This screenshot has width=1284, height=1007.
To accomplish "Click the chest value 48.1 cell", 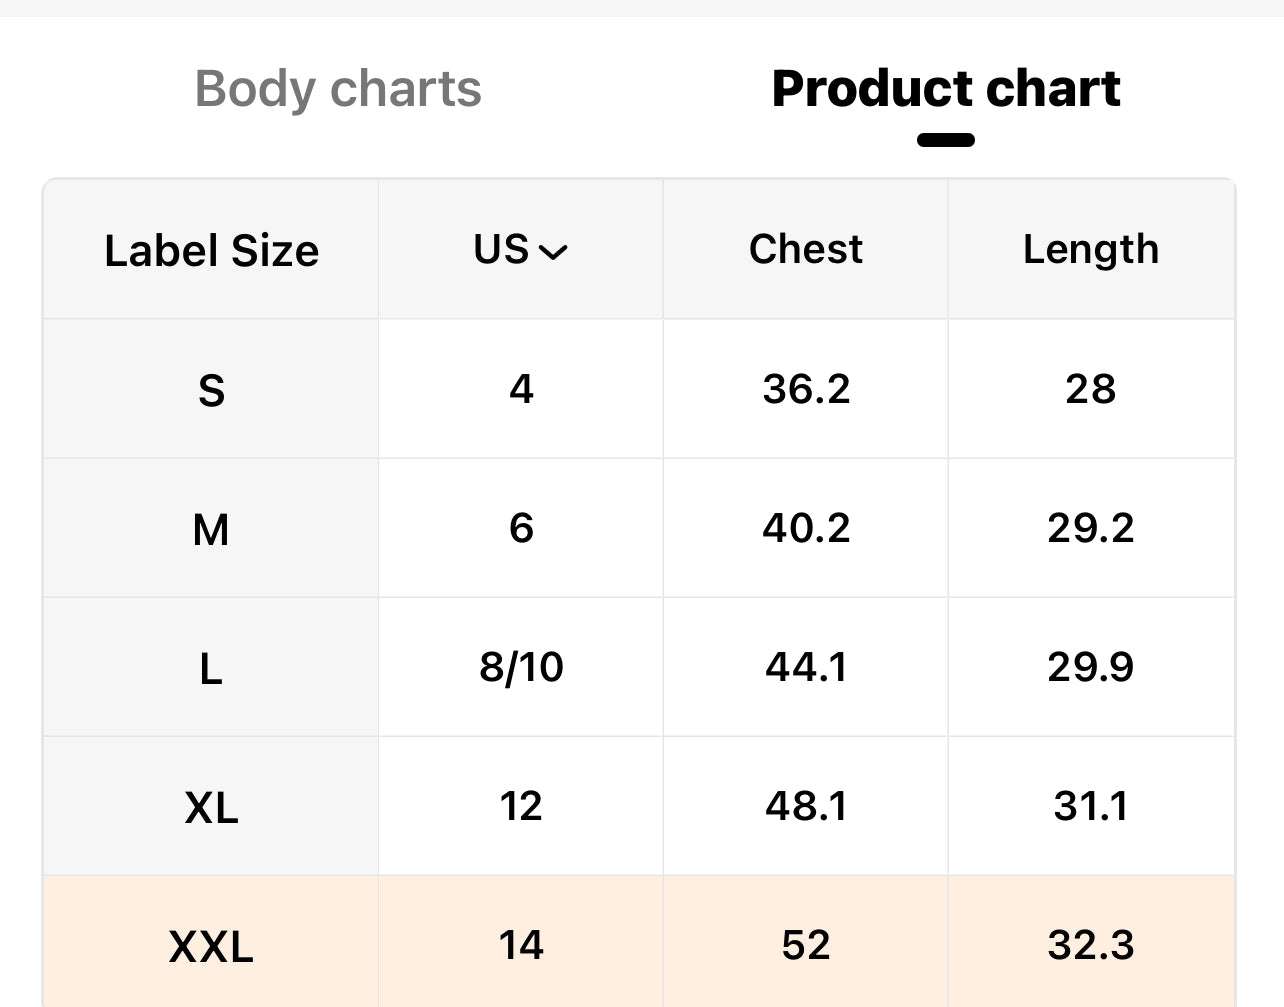I will (x=806, y=806).
